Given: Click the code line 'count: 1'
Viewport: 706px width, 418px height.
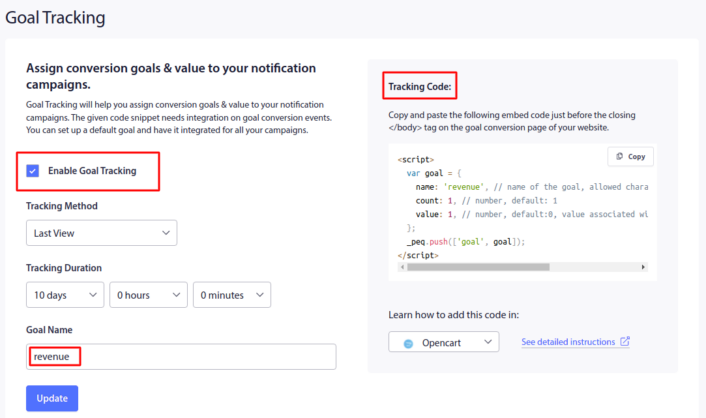Looking at the screenshot, I should click(x=486, y=200).
